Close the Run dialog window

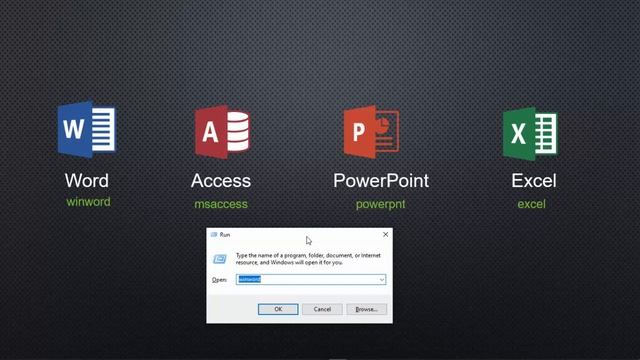(385, 235)
